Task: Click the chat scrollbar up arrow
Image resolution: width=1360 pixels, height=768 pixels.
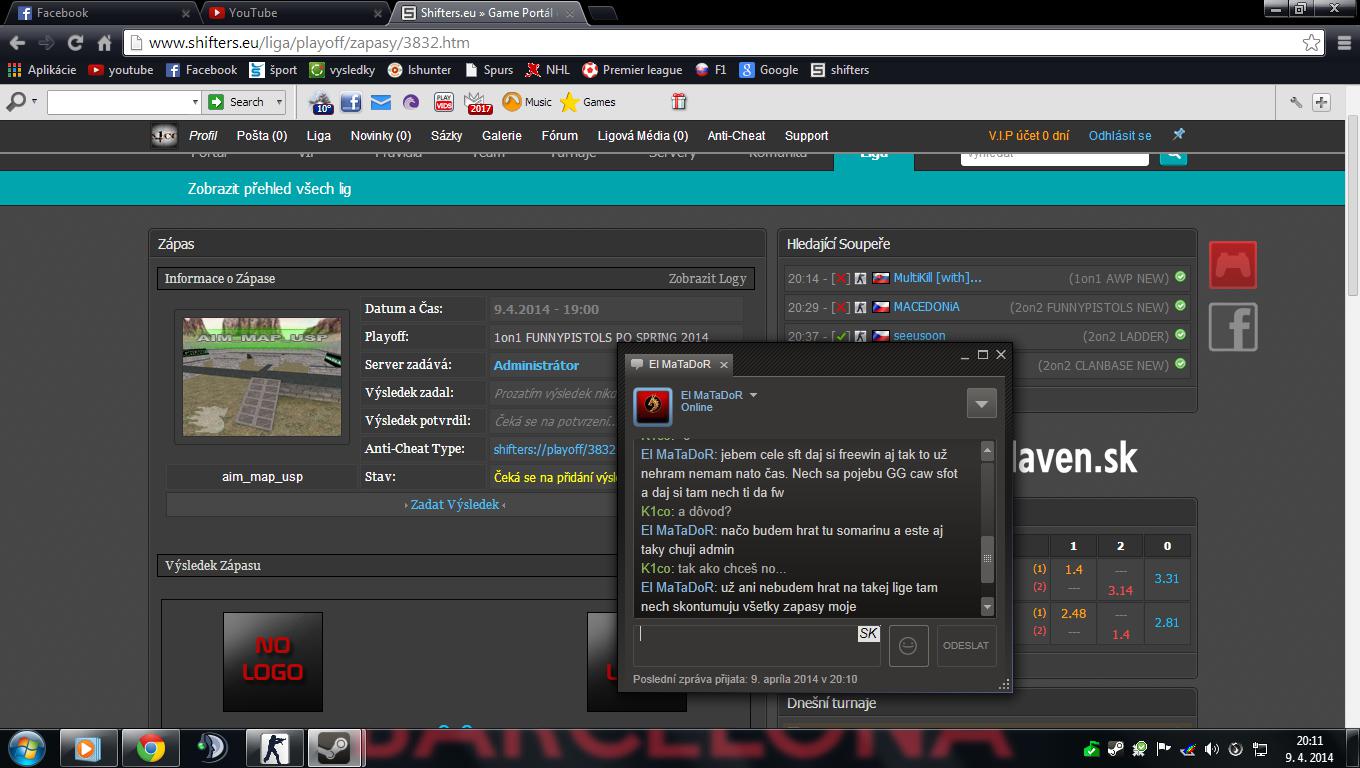Action: coord(987,450)
